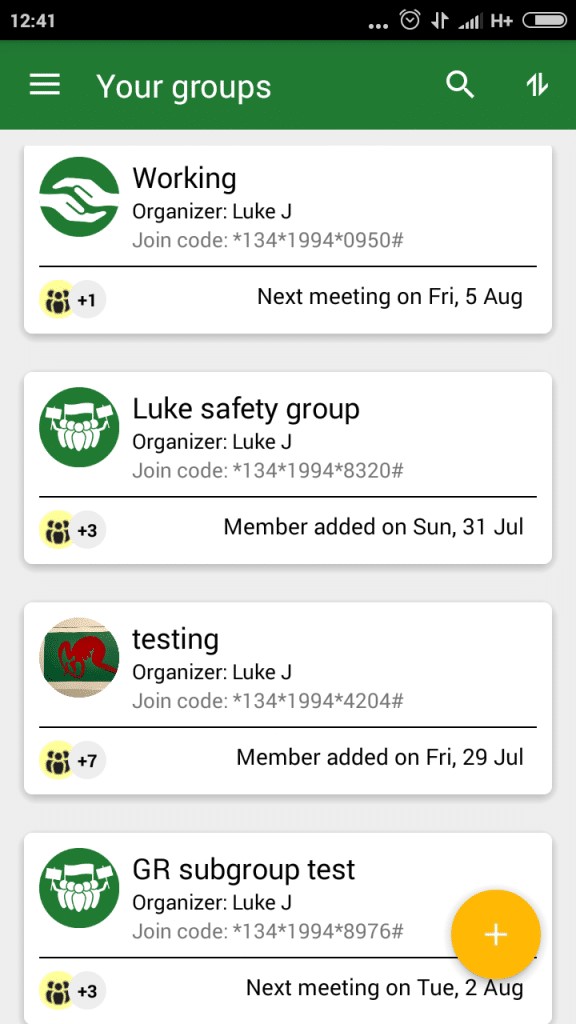This screenshot has width=576, height=1024.
Task: Tap the search magnifier icon
Action: (x=460, y=85)
